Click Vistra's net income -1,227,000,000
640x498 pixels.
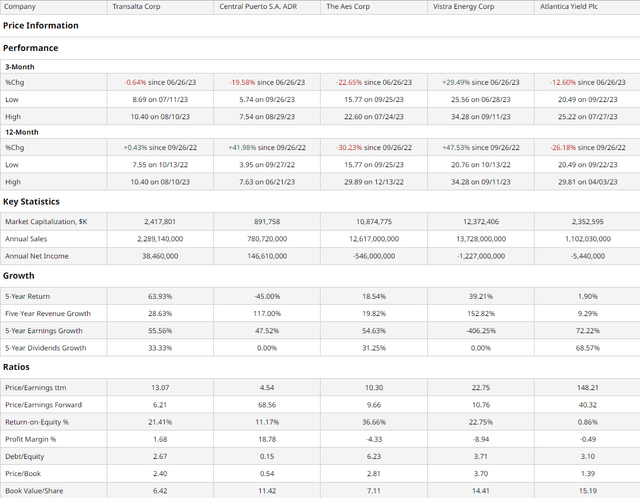(481, 256)
